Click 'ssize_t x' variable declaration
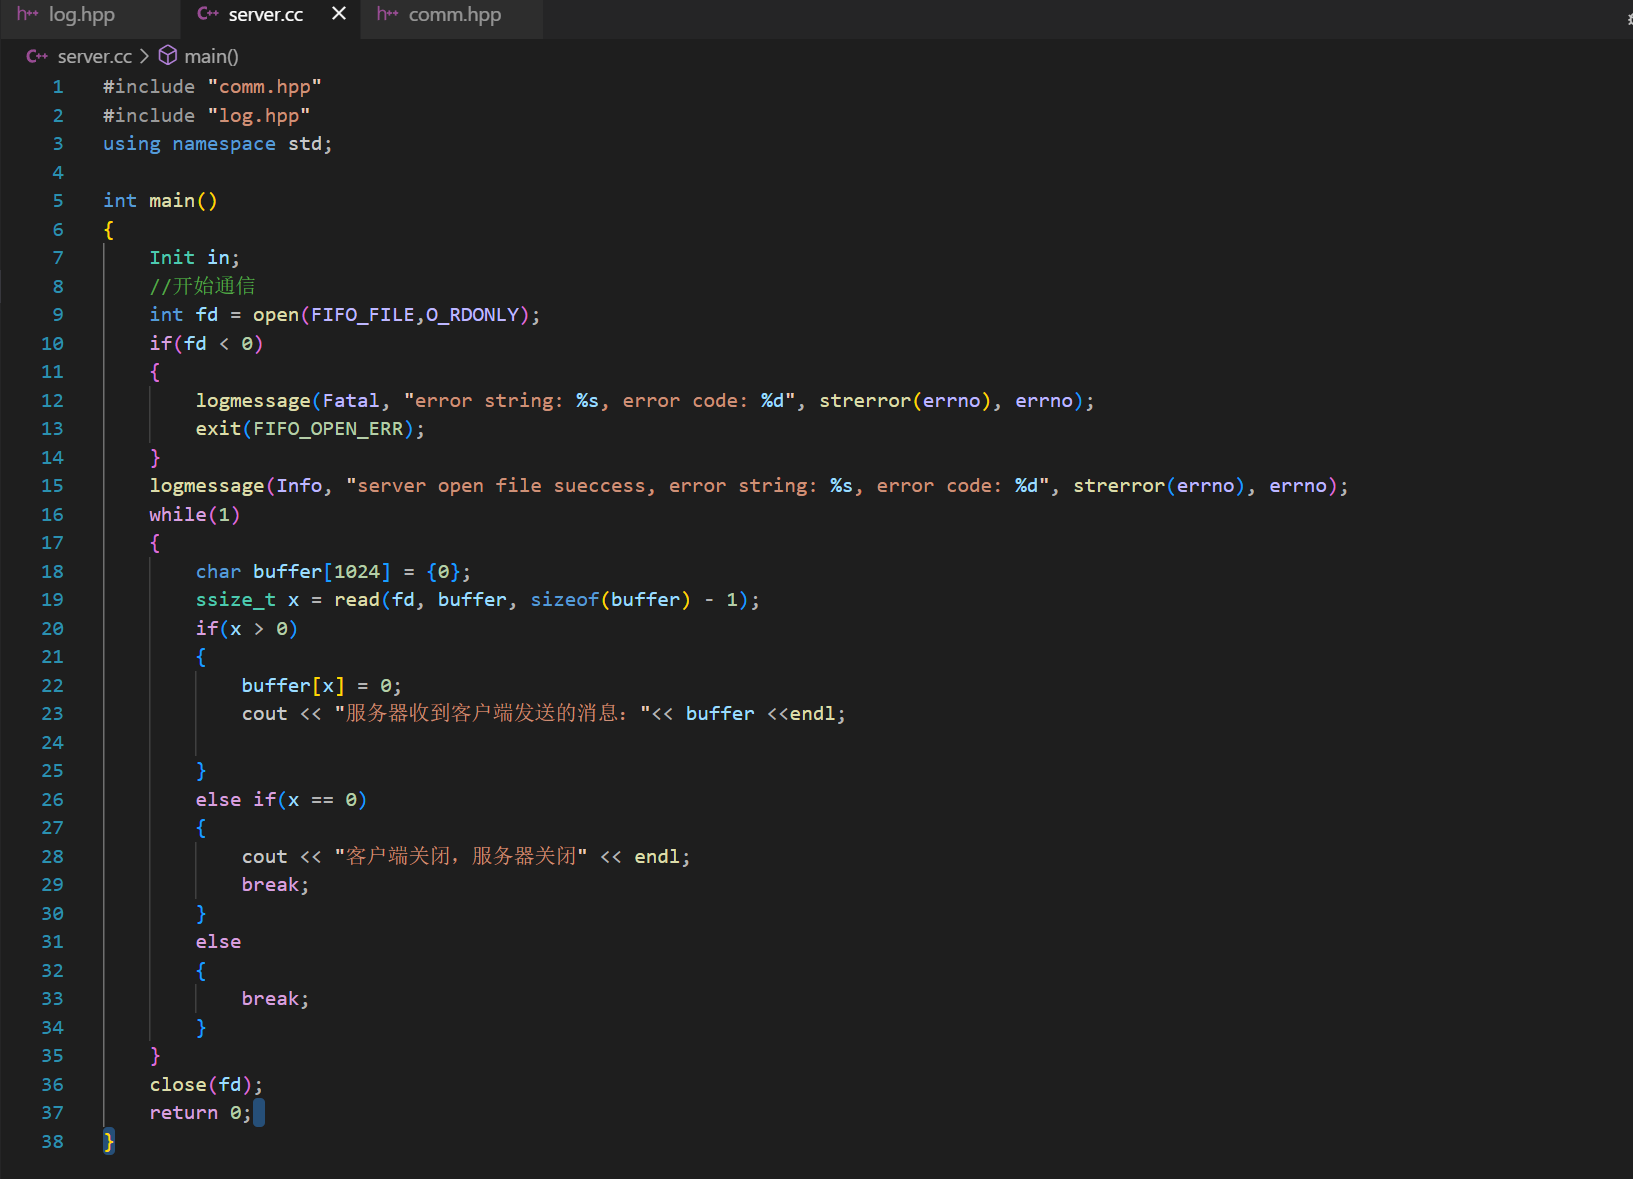Viewport: 1633px width, 1179px height. tap(248, 600)
